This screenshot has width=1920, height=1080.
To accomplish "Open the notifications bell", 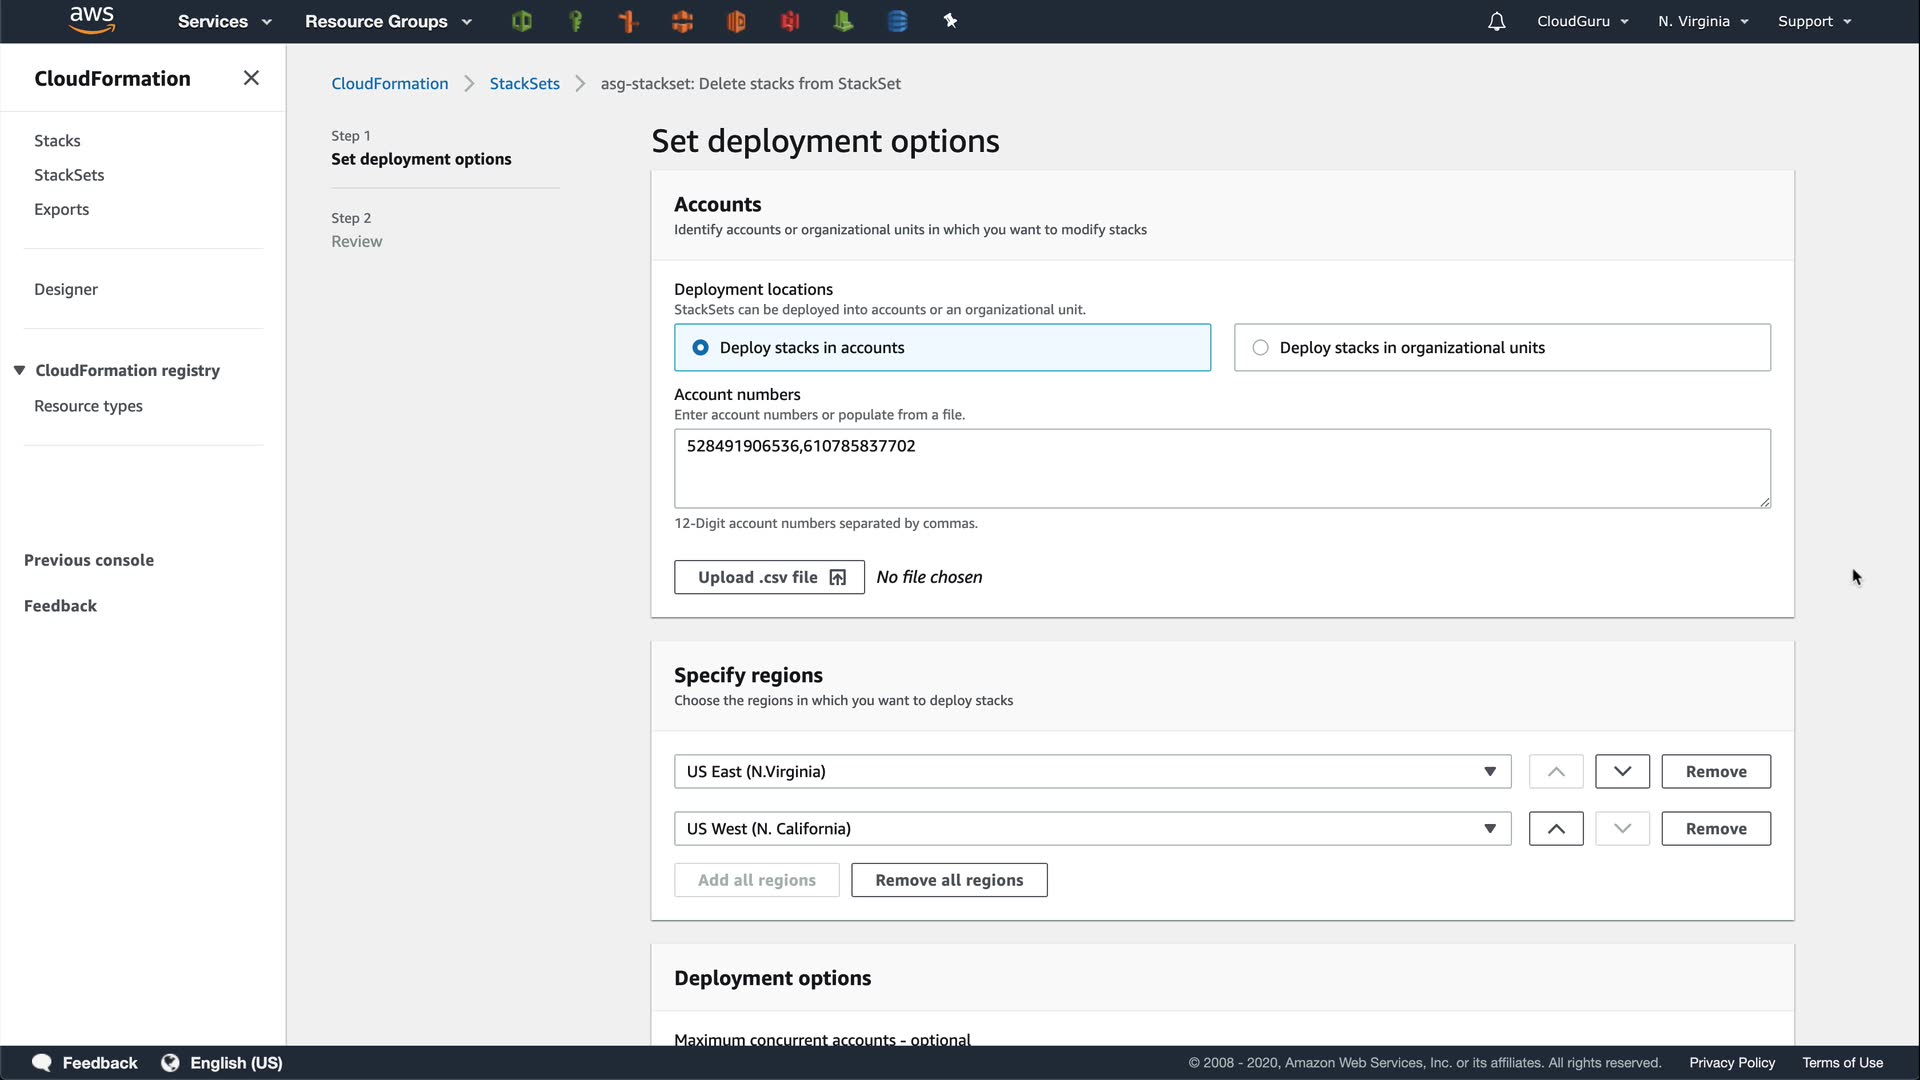I will tap(1496, 21).
